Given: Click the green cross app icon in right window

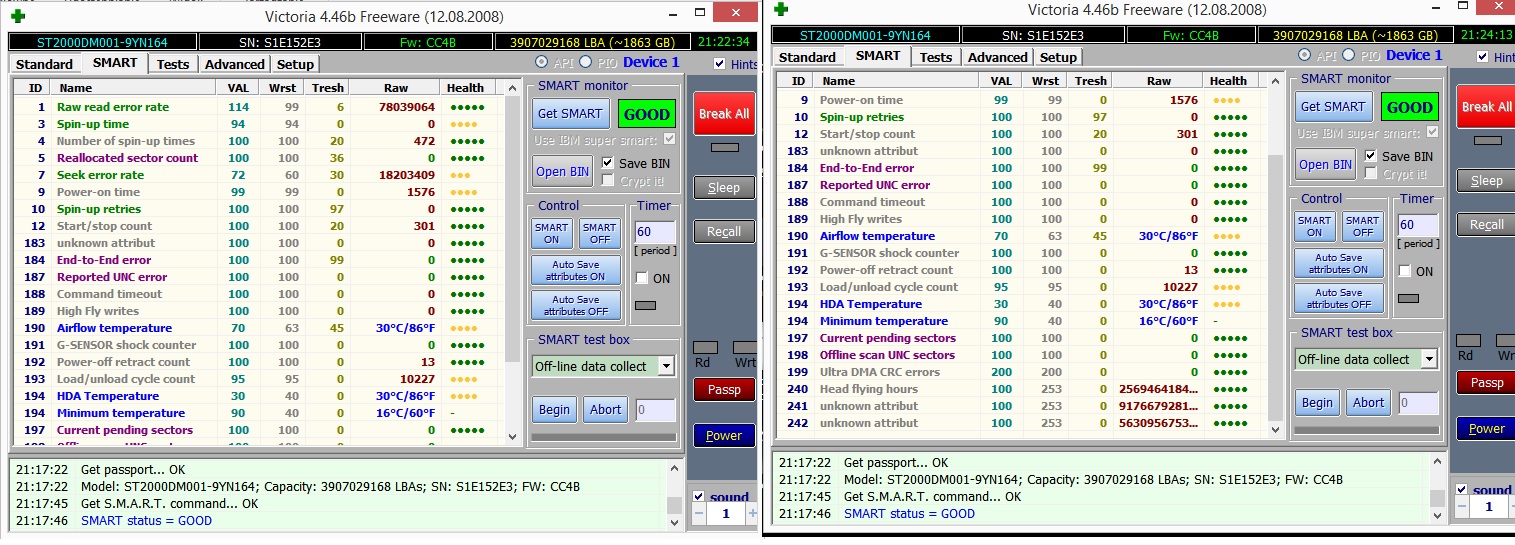Looking at the screenshot, I should tap(781, 9).
